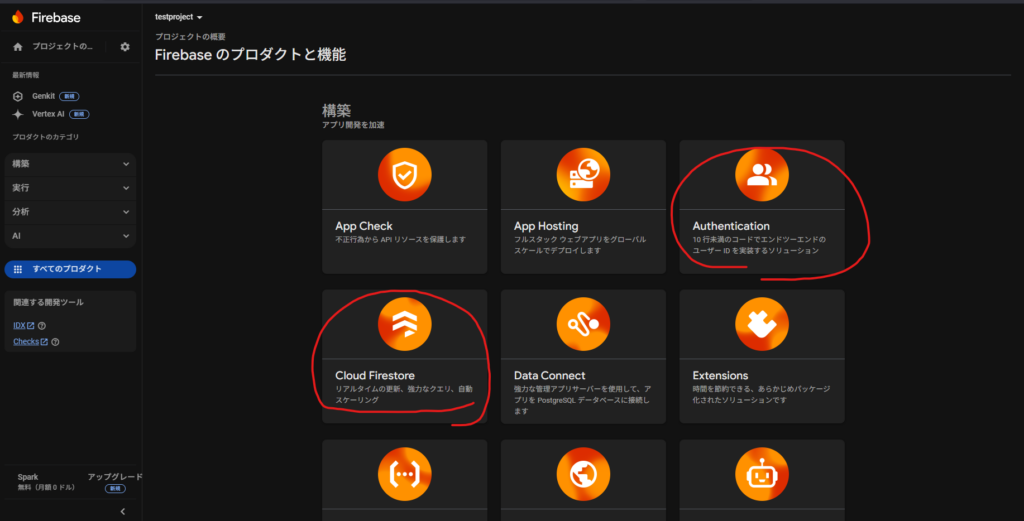The width and height of the screenshot is (1024, 521).
Task: Expand the 構築 category
Action: [x=71, y=164]
